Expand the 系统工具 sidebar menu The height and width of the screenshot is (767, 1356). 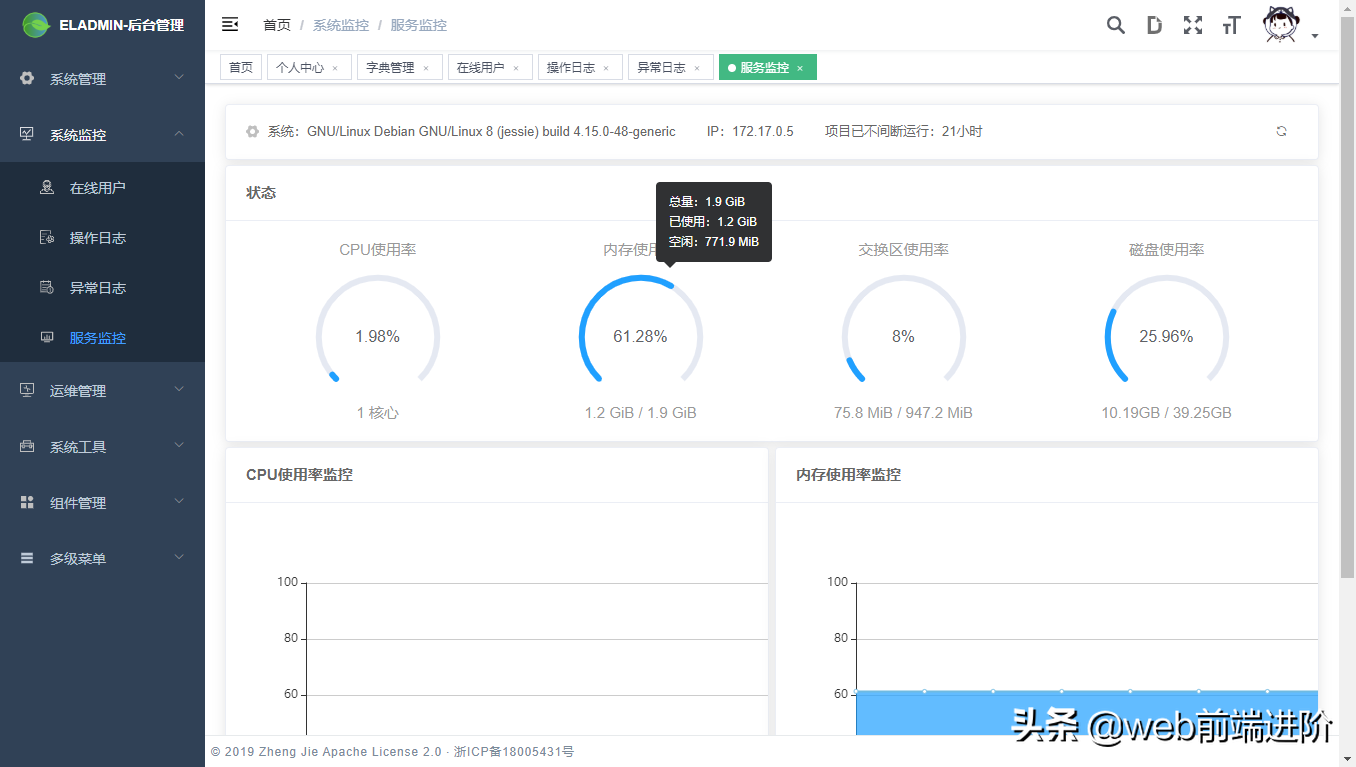point(102,447)
